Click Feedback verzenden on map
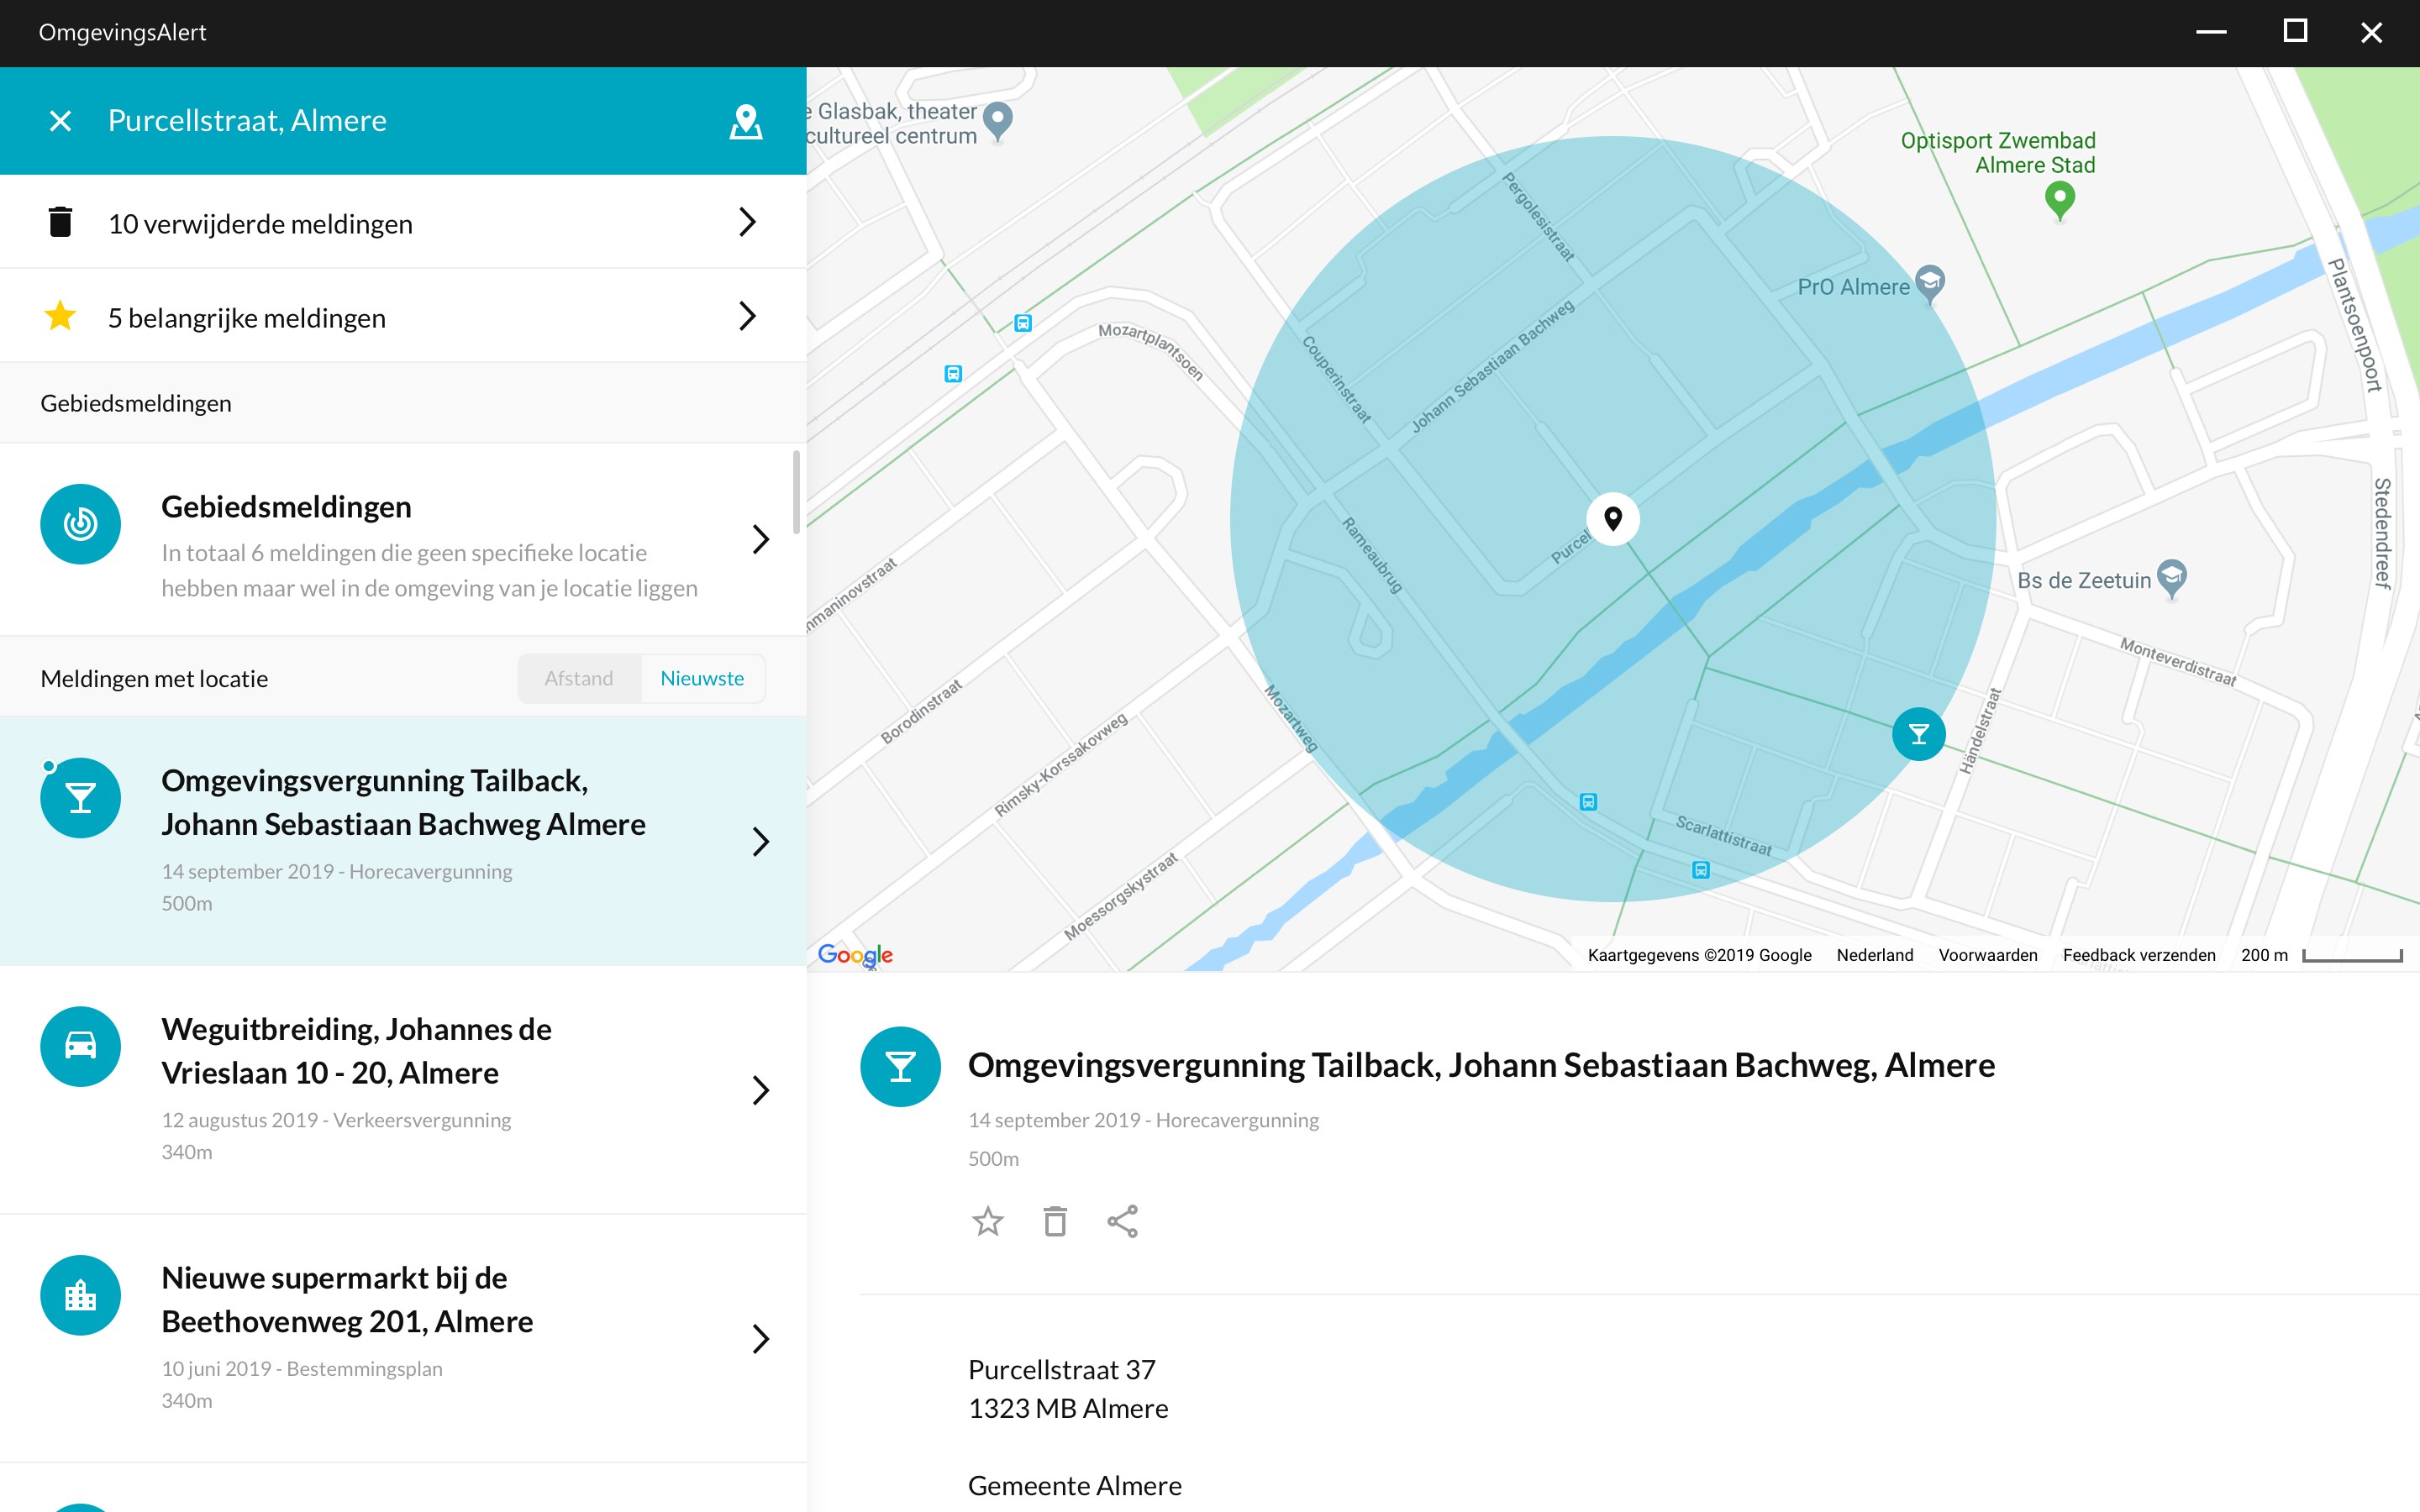The width and height of the screenshot is (2420, 1512). click(x=2138, y=955)
